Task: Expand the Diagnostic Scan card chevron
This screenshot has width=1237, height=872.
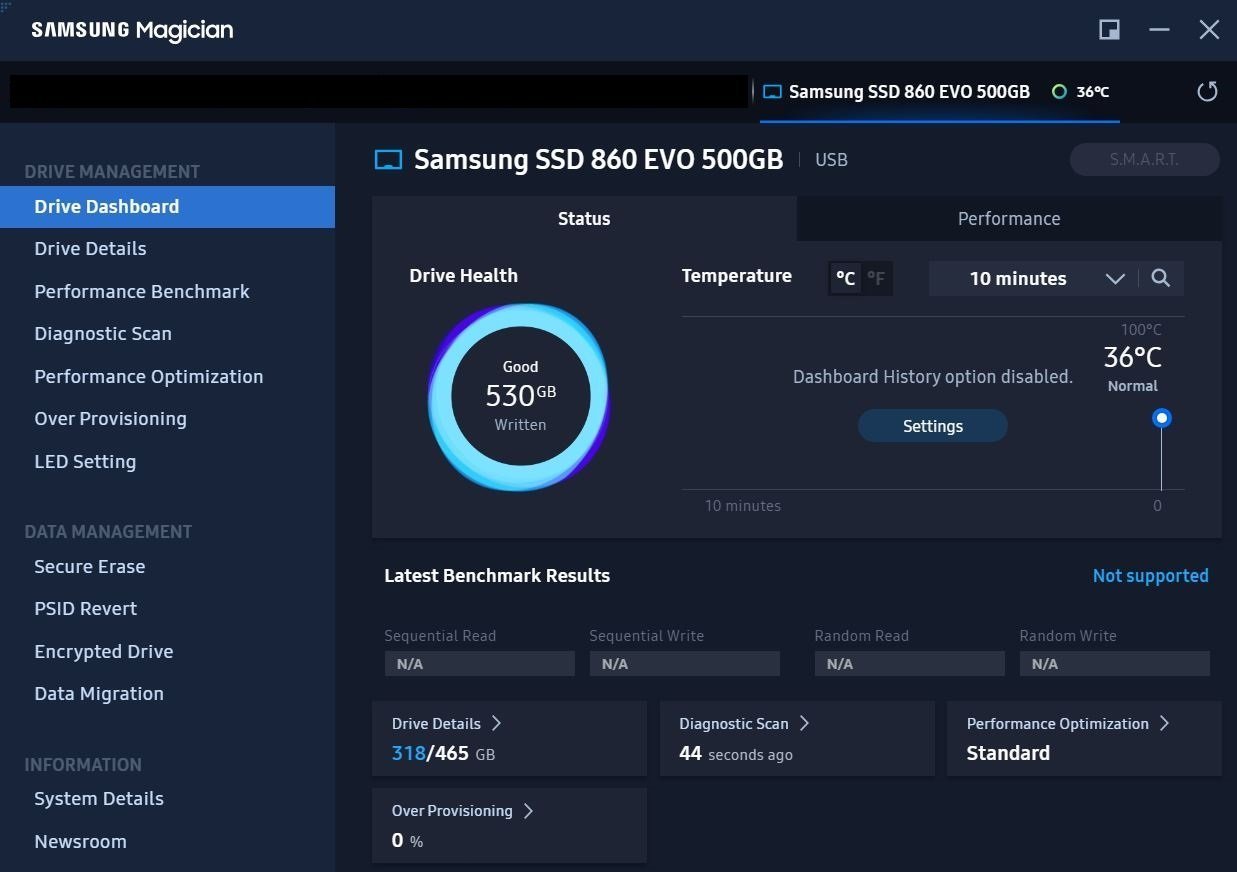Action: pos(804,723)
